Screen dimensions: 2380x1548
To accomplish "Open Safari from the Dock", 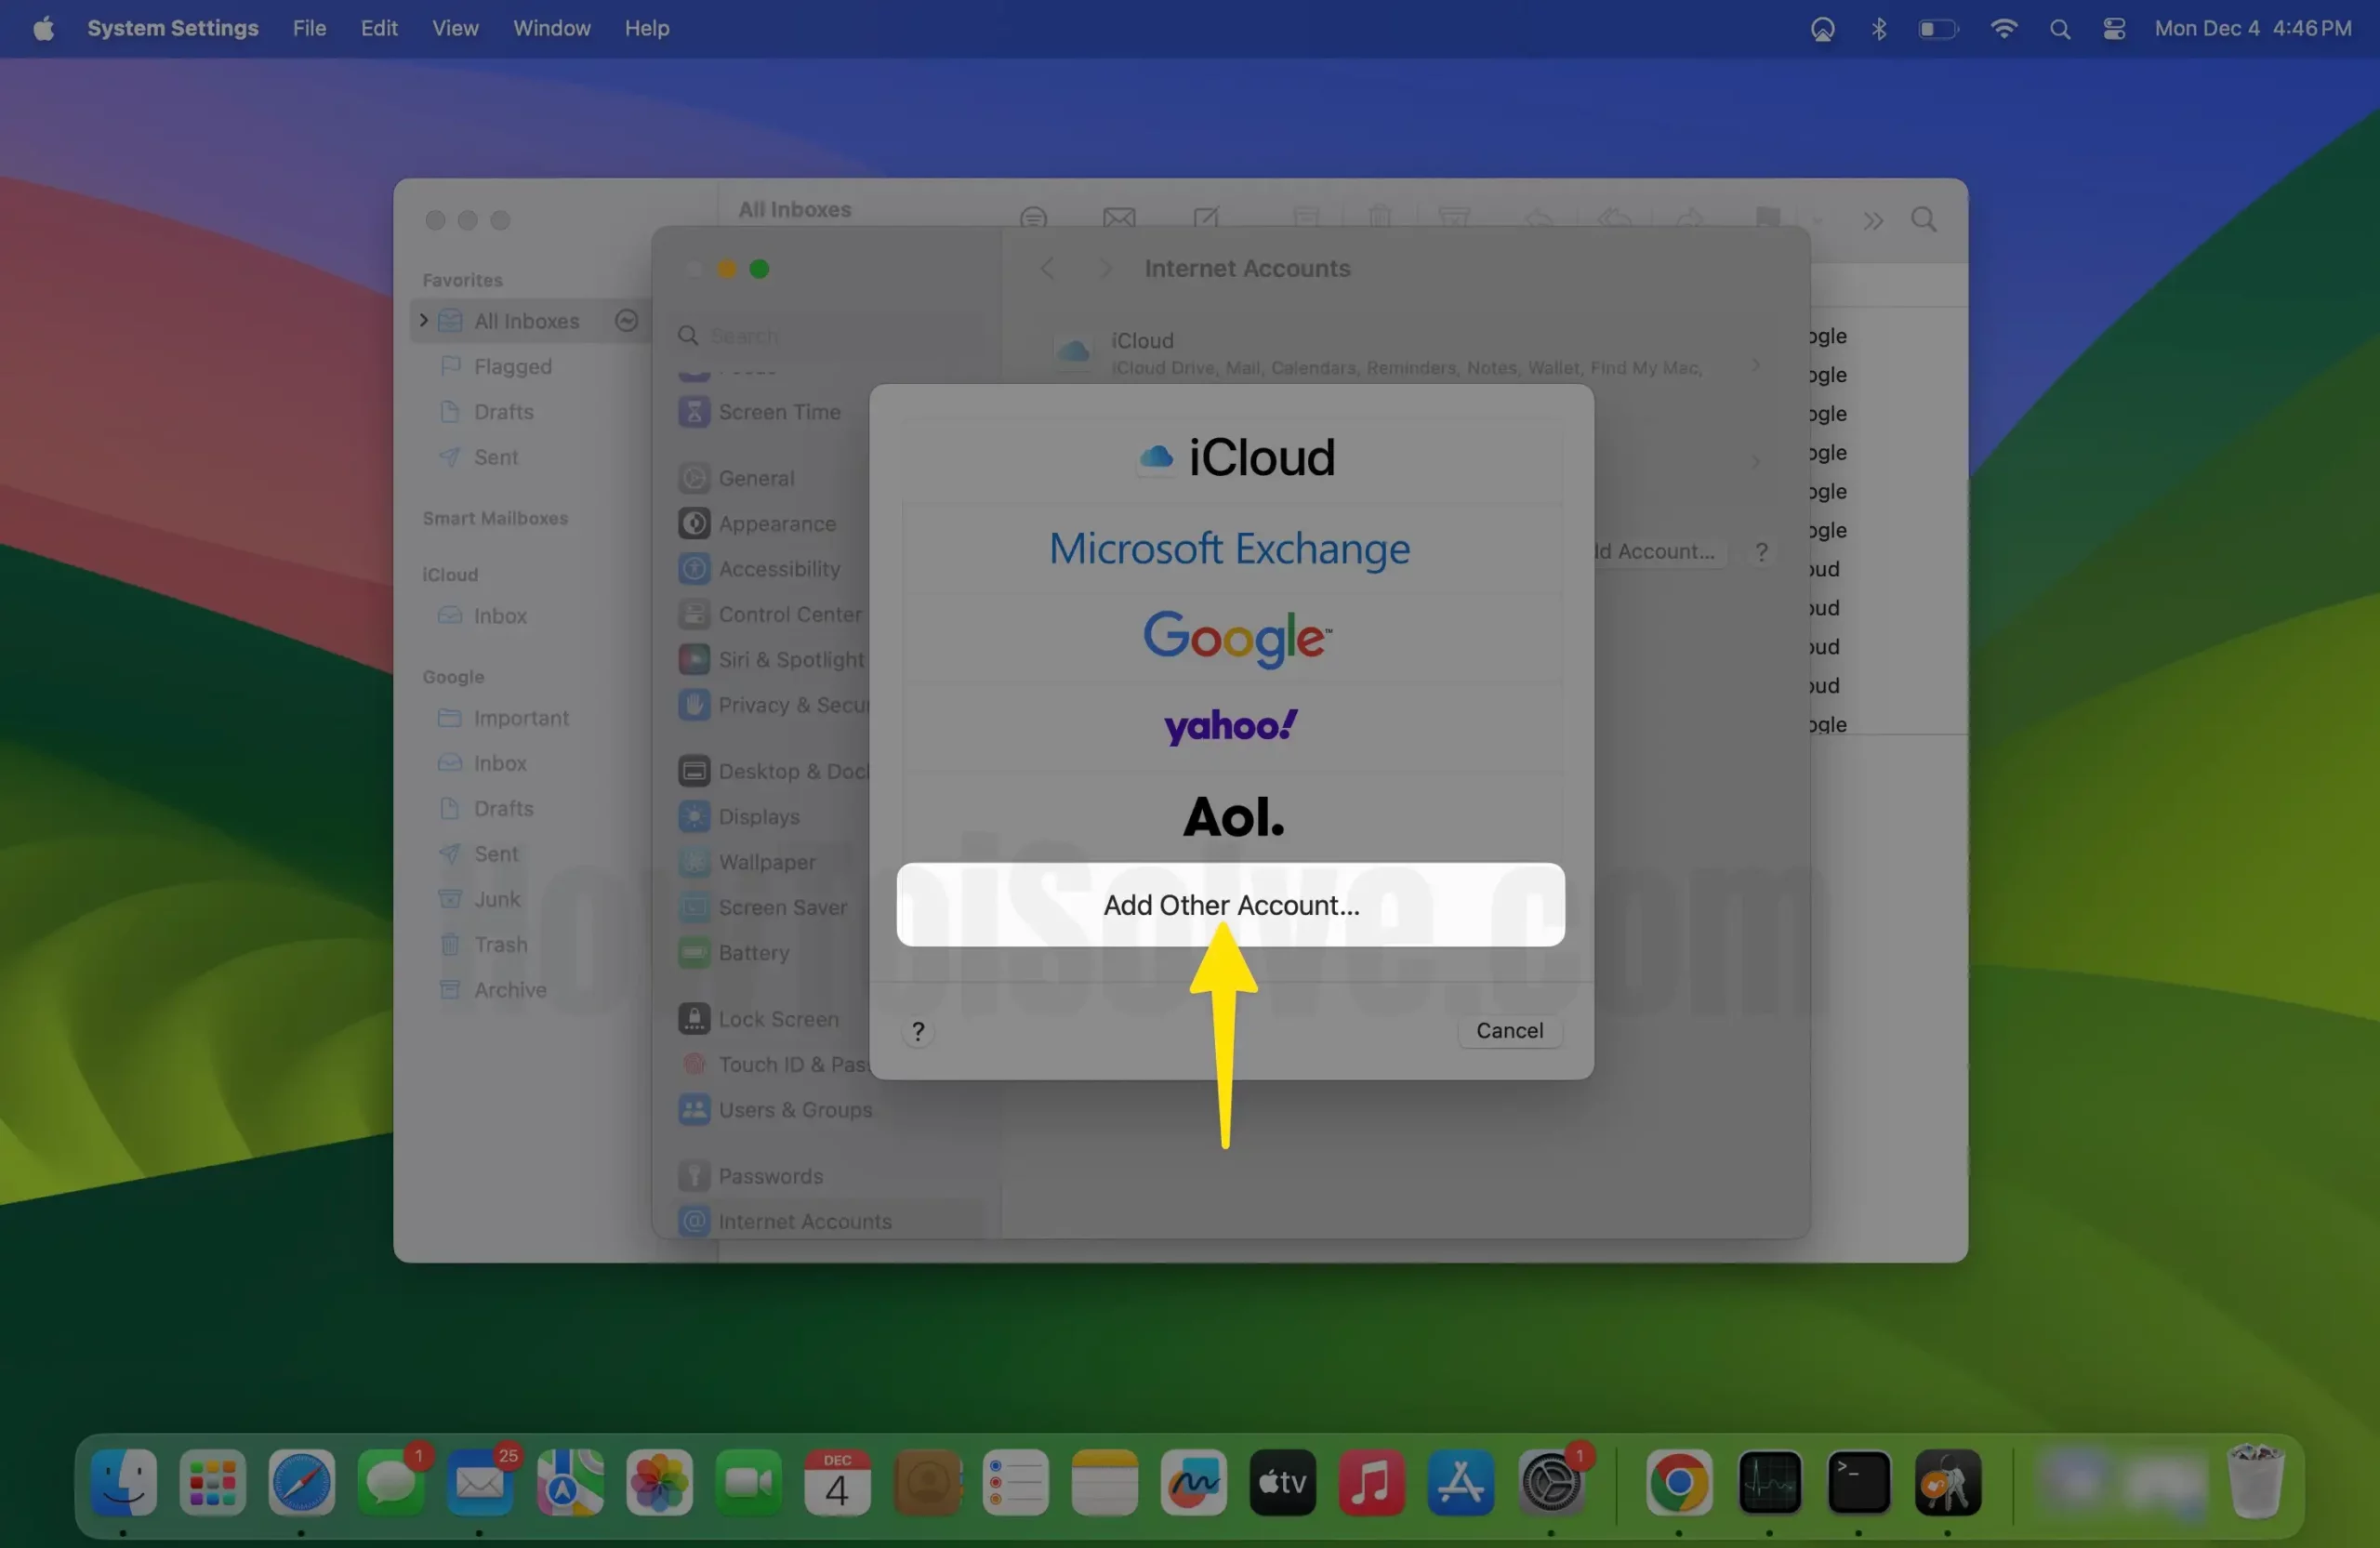I will (x=301, y=1481).
